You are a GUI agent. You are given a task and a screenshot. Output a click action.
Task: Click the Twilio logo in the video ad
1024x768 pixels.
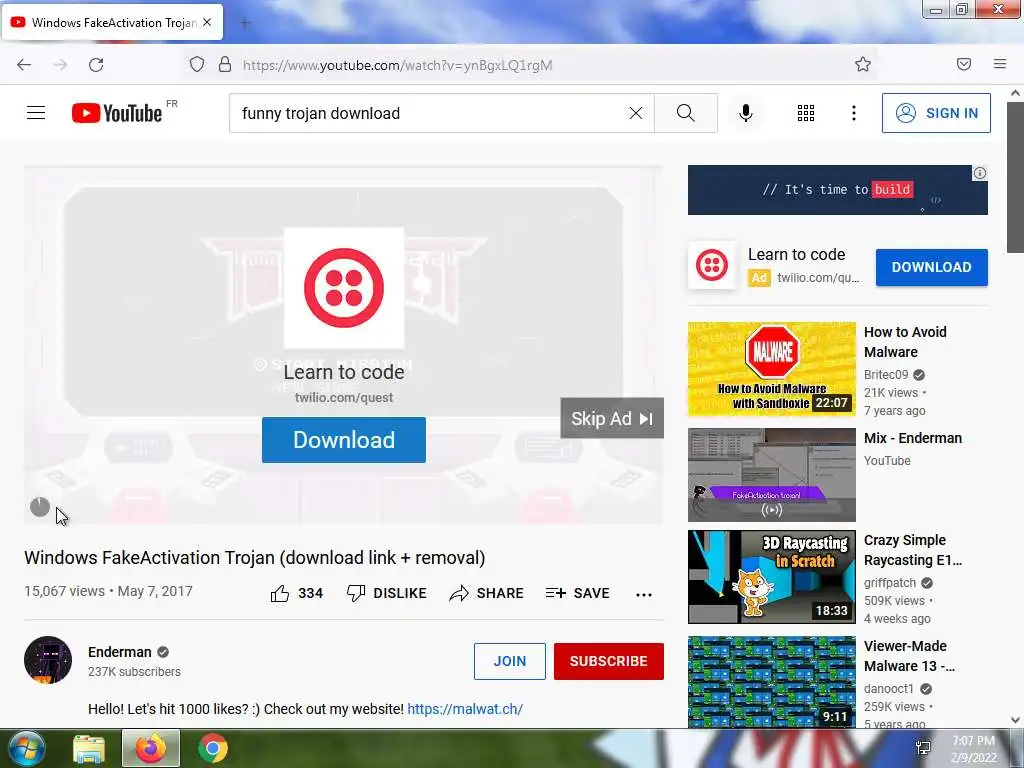point(344,287)
